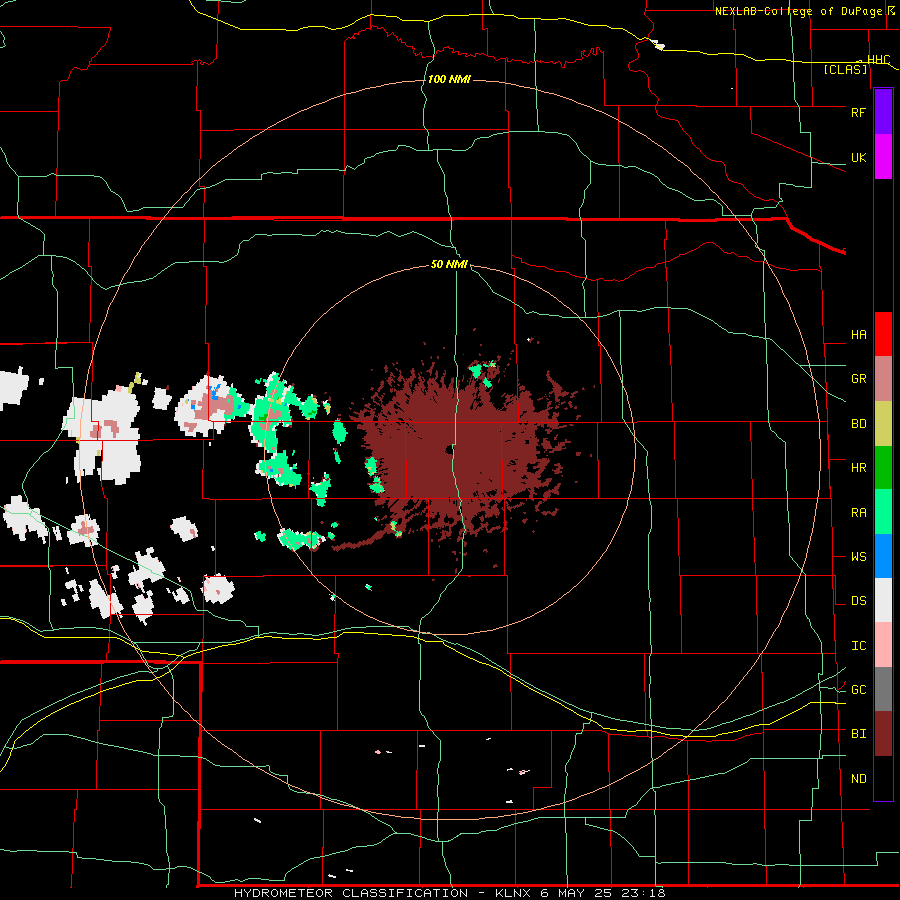Viewport: 900px width, 900px height.
Task: Click the purple RF legend color swatch
Action: [x=883, y=112]
